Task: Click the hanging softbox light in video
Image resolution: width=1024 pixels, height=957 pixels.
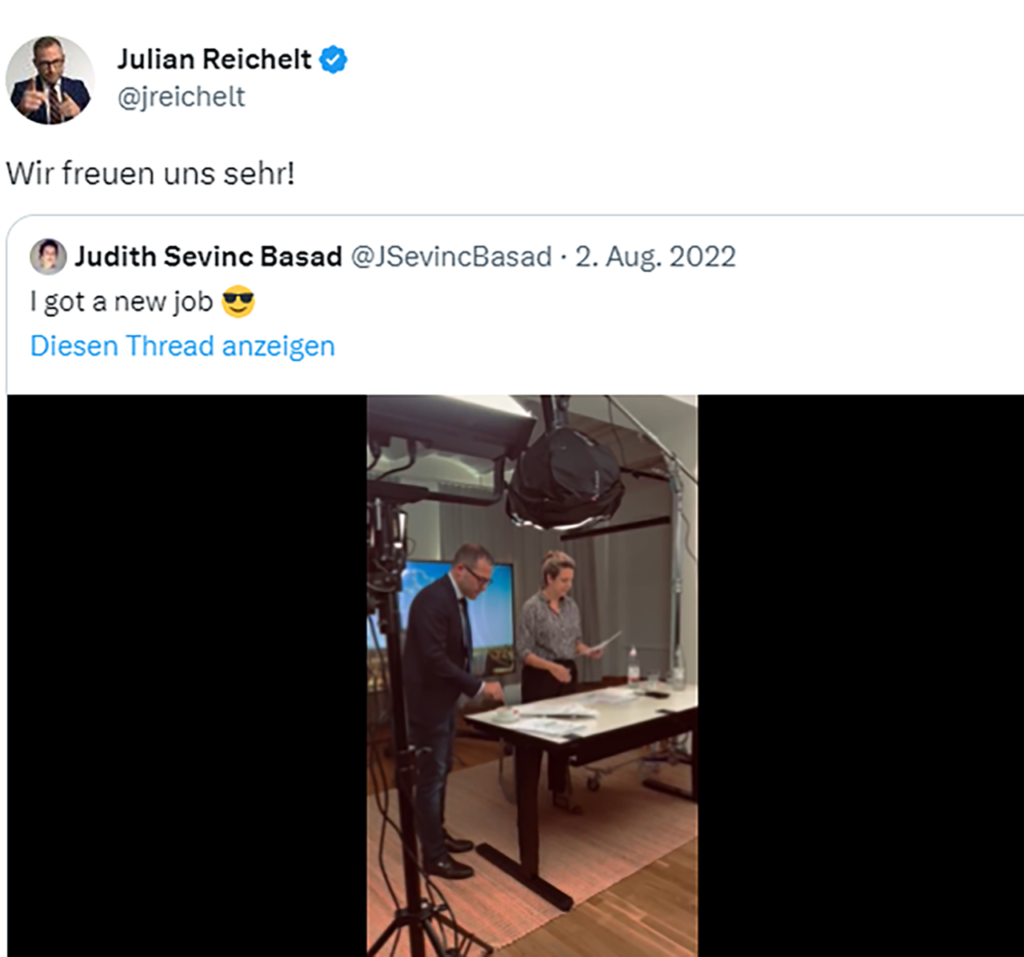Action: (x=565, y=478)
